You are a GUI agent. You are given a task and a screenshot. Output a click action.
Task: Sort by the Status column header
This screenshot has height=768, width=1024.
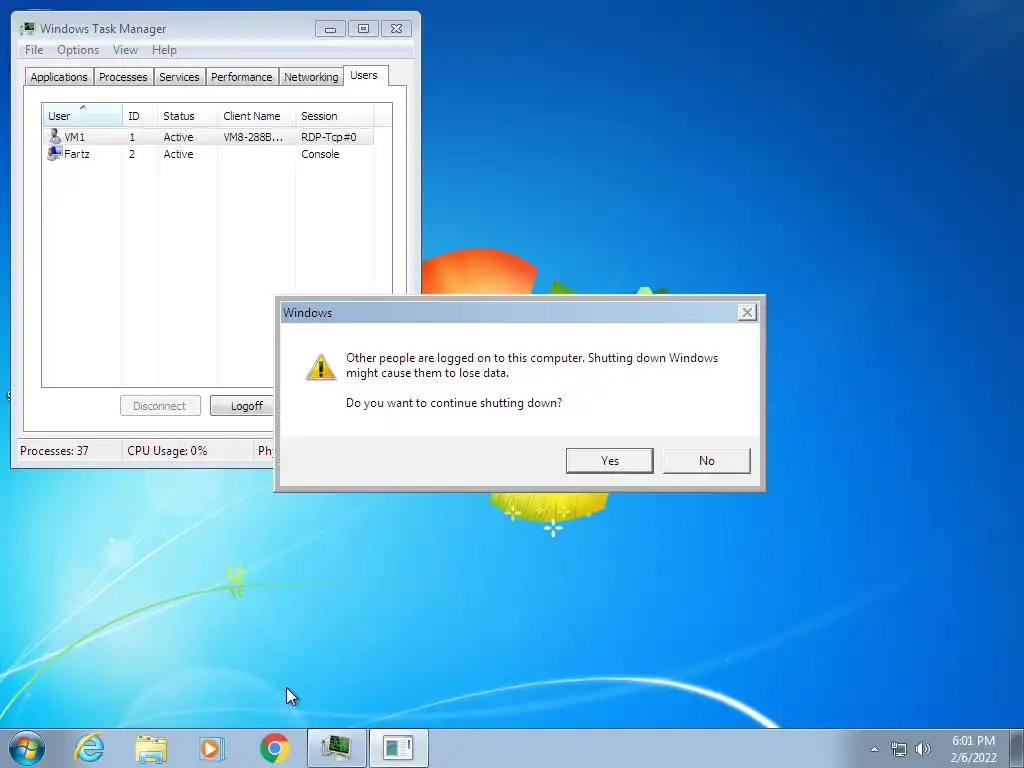[187, 116]
